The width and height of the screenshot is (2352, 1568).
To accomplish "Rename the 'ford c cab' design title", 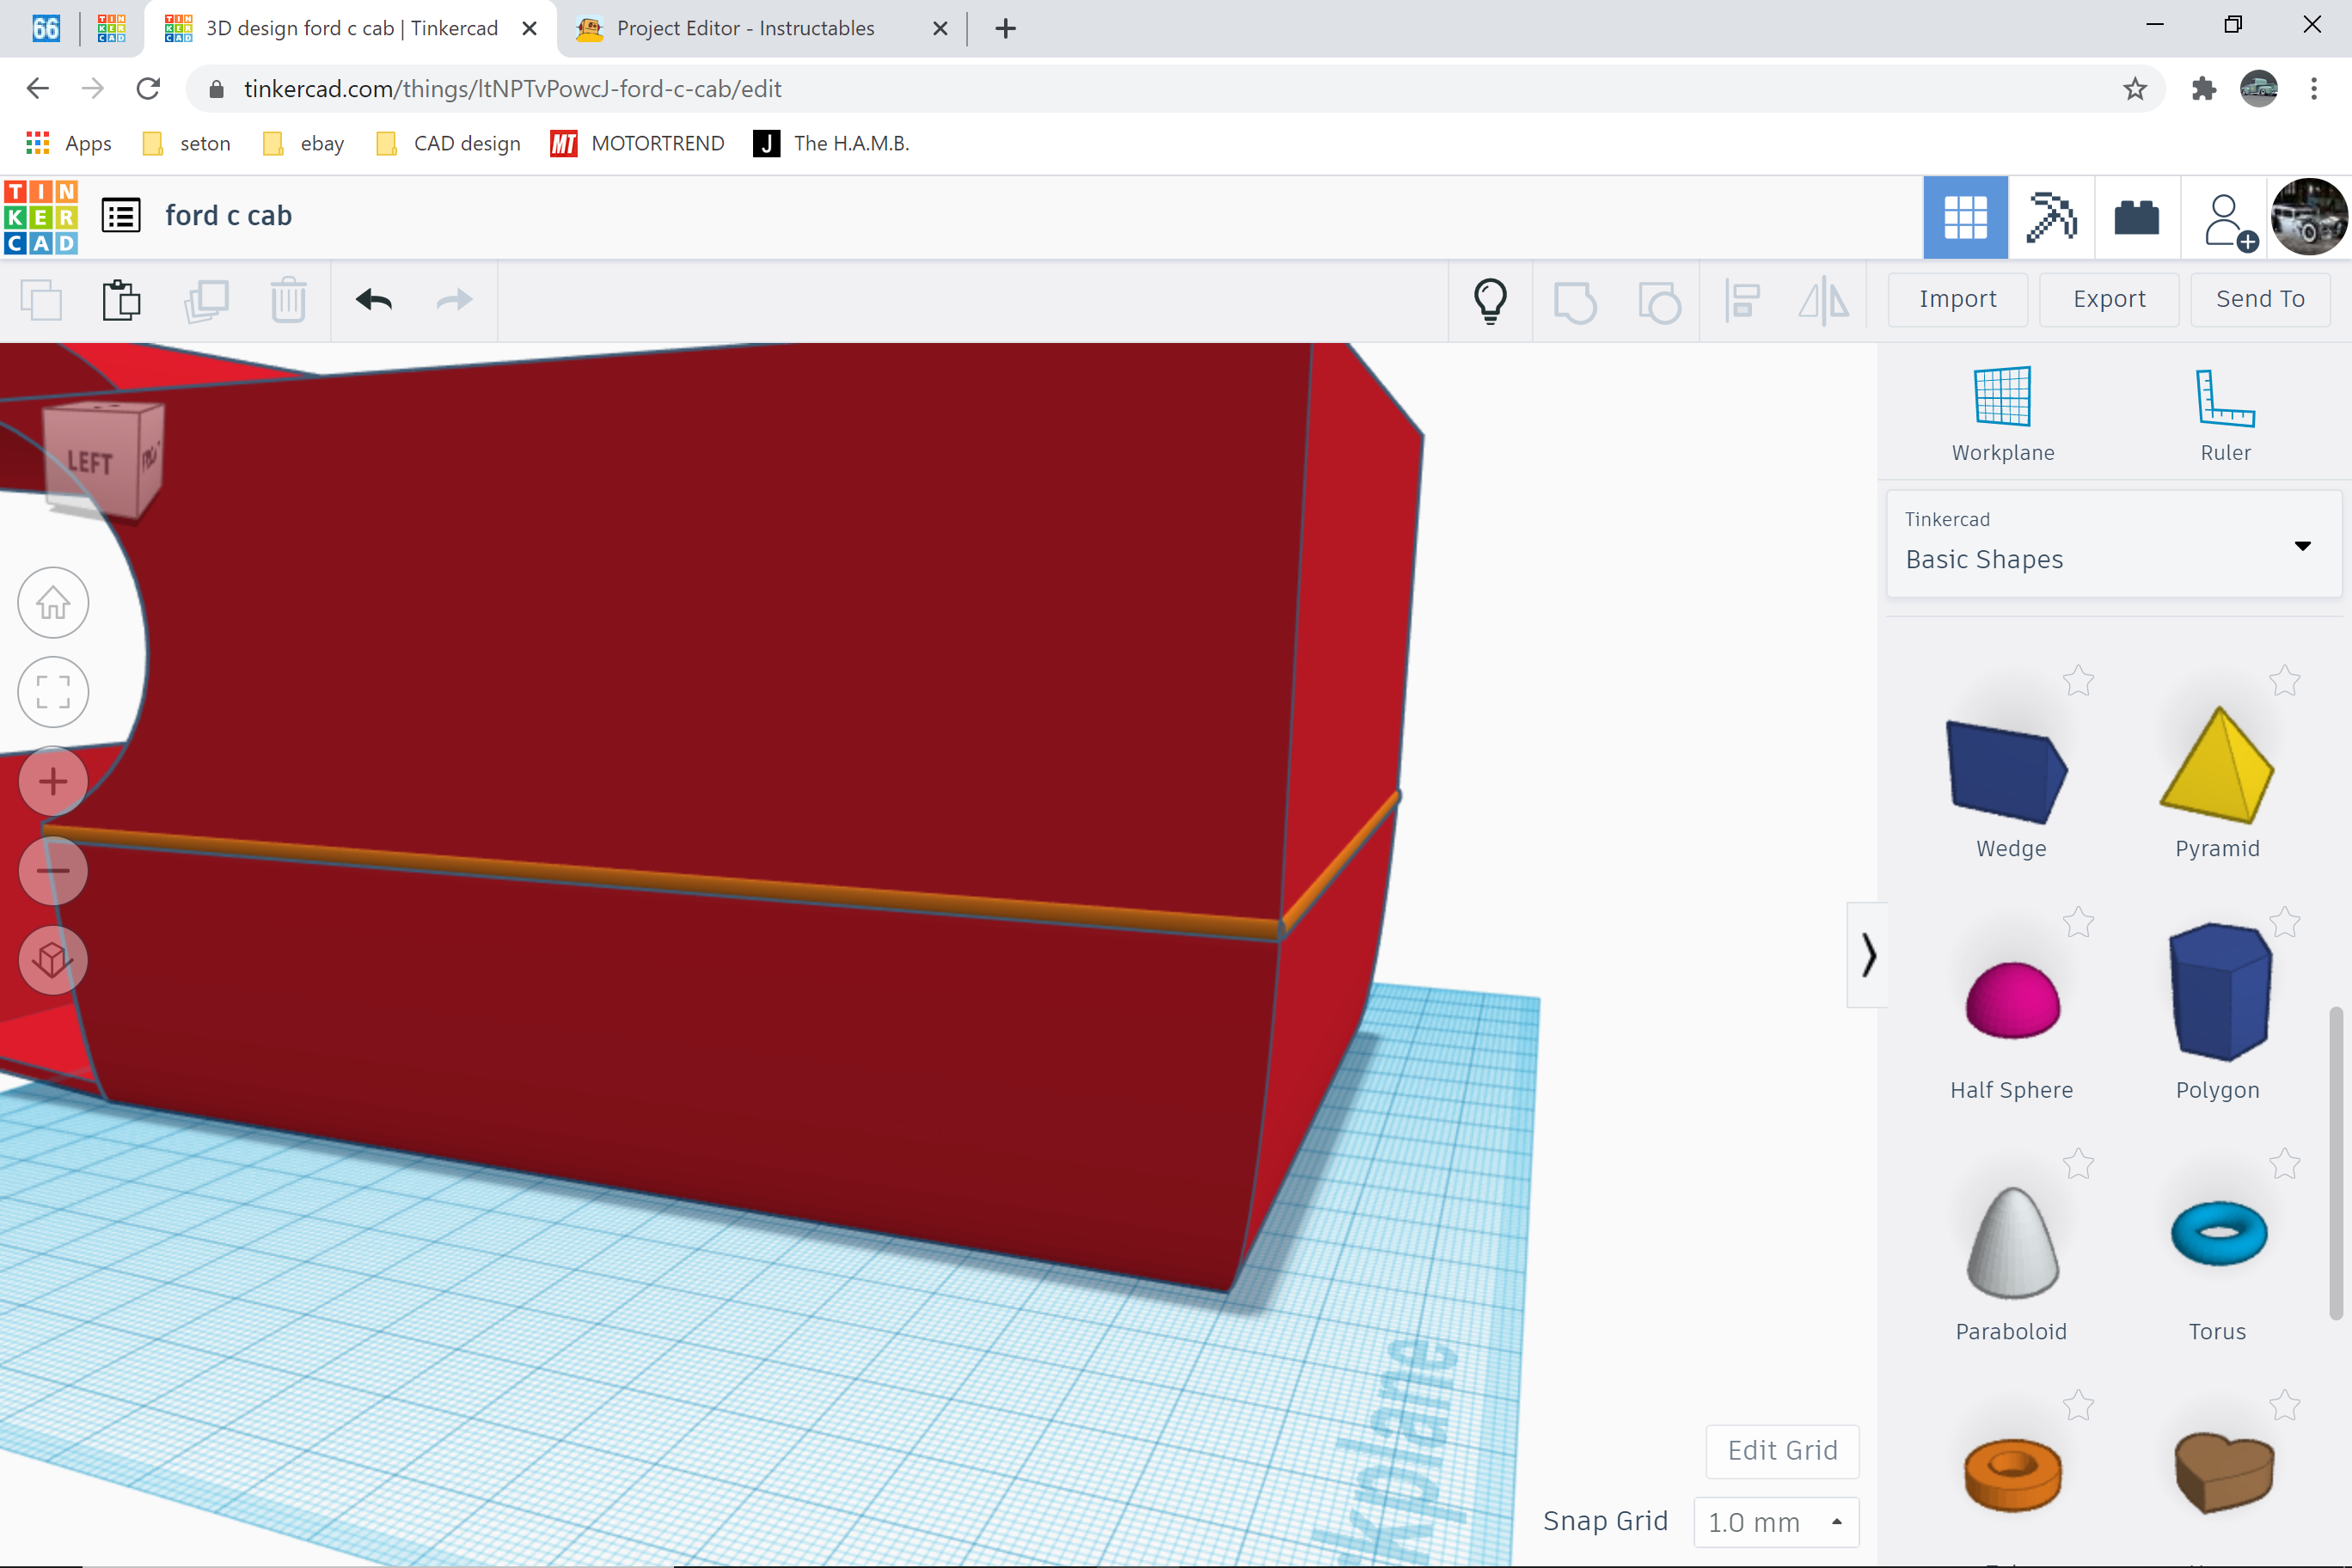I will 228,216.
